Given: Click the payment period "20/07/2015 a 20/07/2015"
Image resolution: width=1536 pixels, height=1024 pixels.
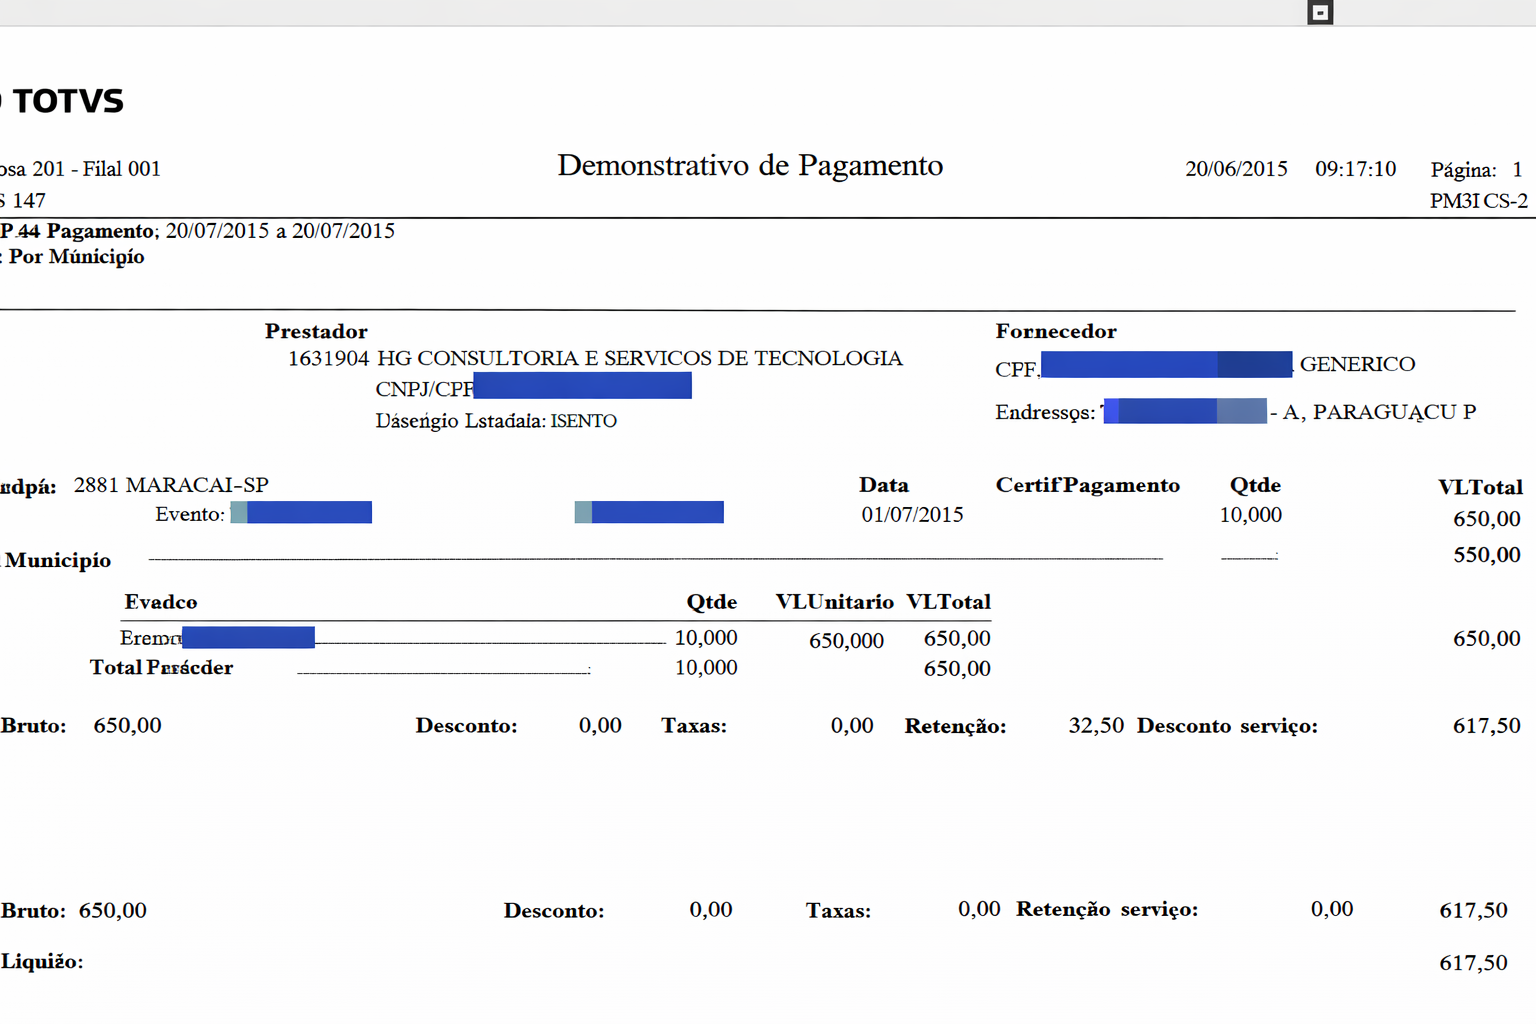Looking at the screenshot, I should (280, 231).
